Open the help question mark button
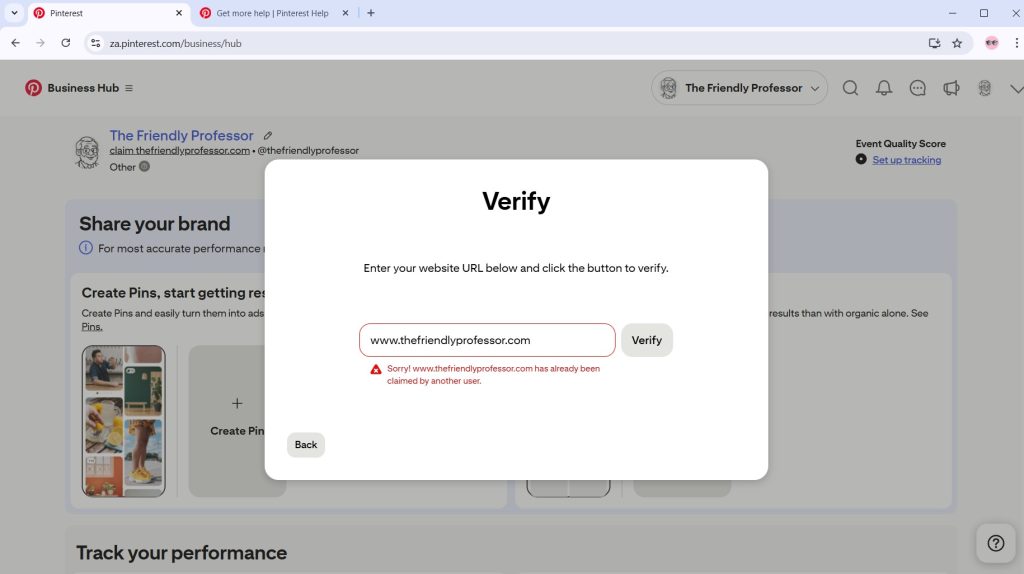The image size is (1024, 574). coord(995,543)
